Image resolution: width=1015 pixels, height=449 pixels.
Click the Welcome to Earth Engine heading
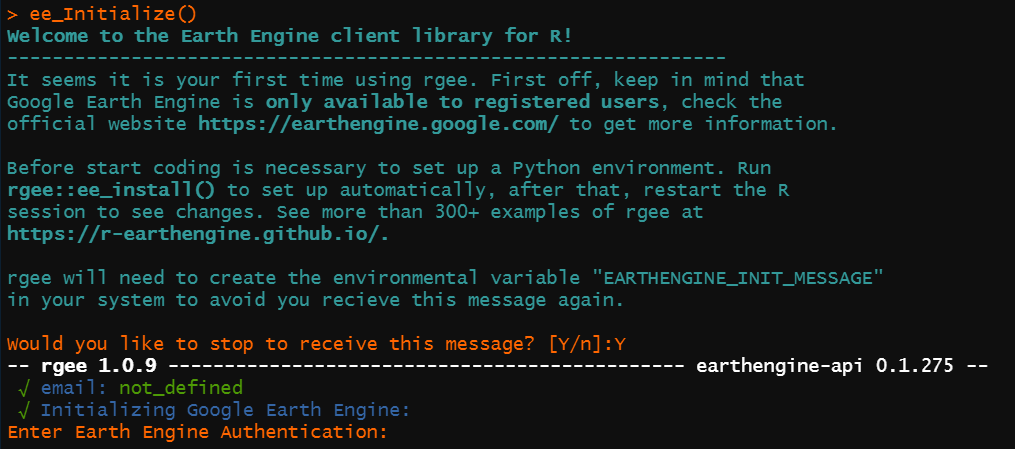click(x=292, y=36)
